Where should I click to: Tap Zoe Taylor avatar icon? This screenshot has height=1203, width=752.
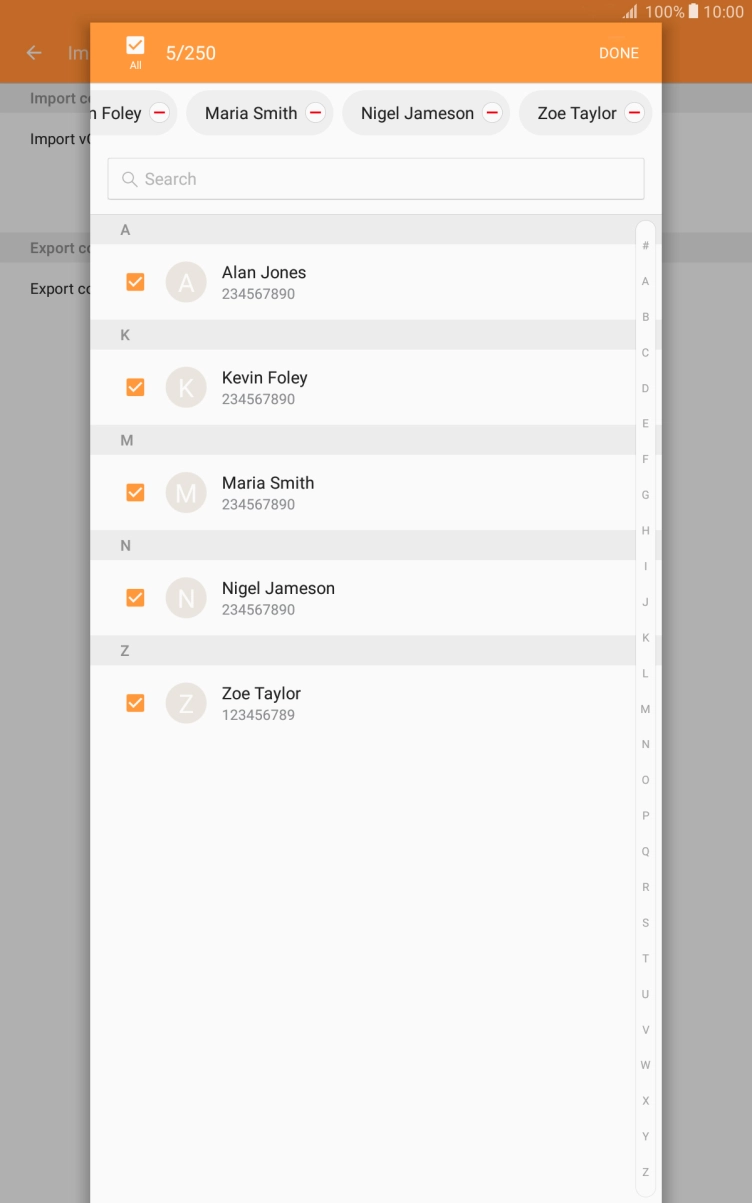click(186, 704)
